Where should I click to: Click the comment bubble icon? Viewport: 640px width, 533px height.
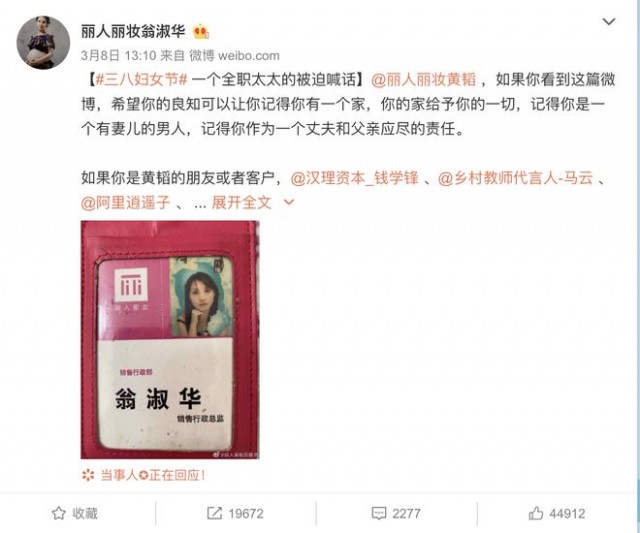tap(378, 513)
